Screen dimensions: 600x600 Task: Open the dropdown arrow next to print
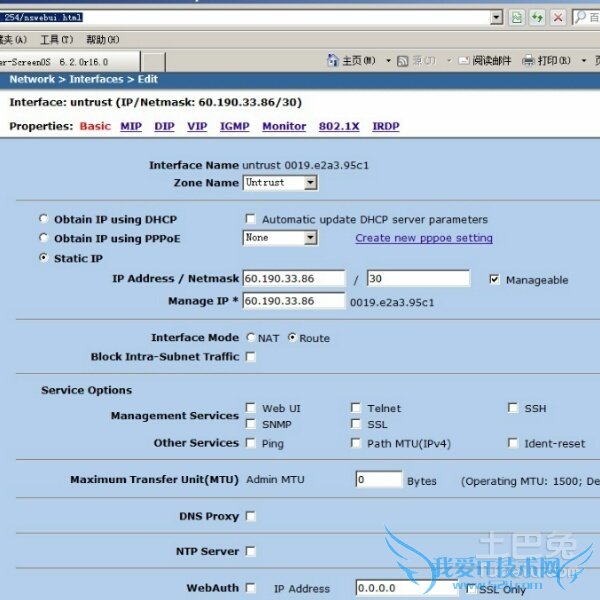click(584, 60)
